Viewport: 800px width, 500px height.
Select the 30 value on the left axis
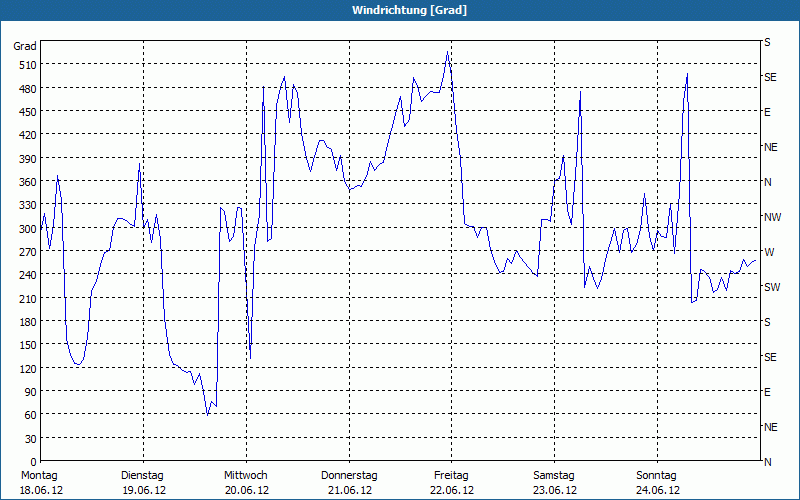pos(31,439)
